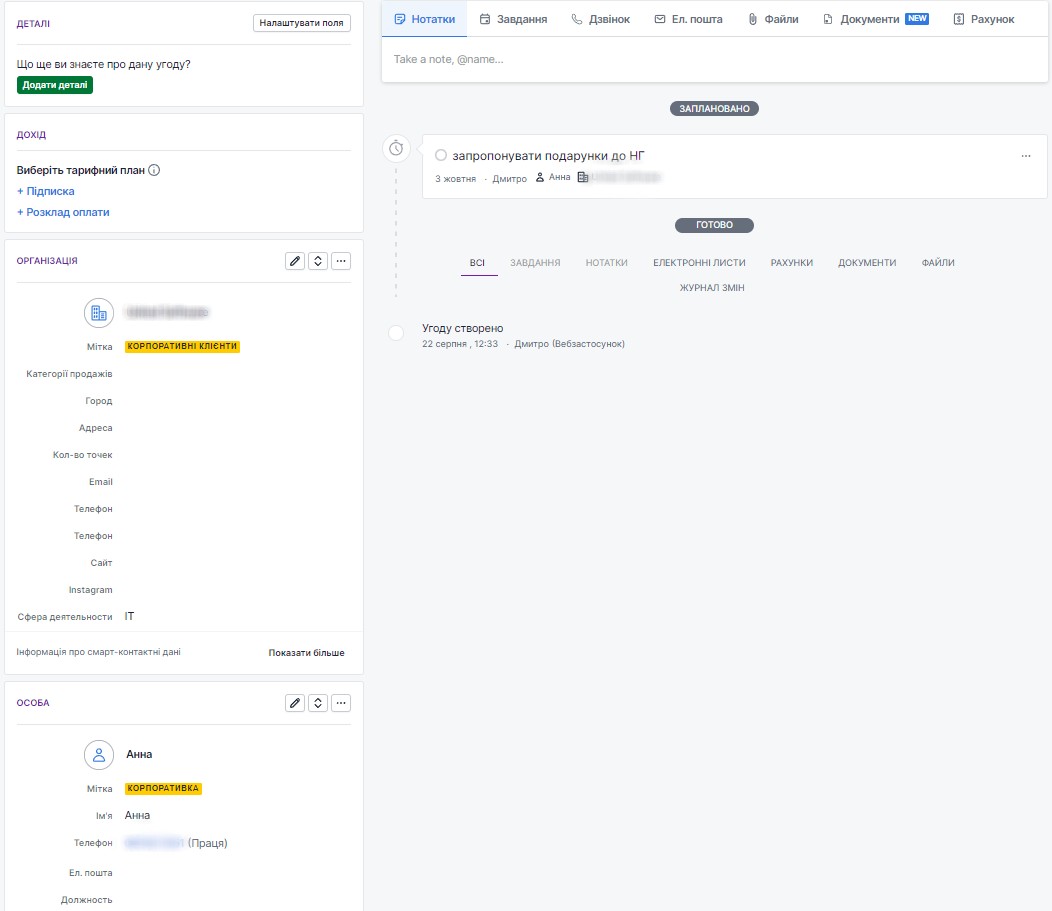Click into the Take a note field
This screenshot has height=911, width=1052.
point(715,60)
